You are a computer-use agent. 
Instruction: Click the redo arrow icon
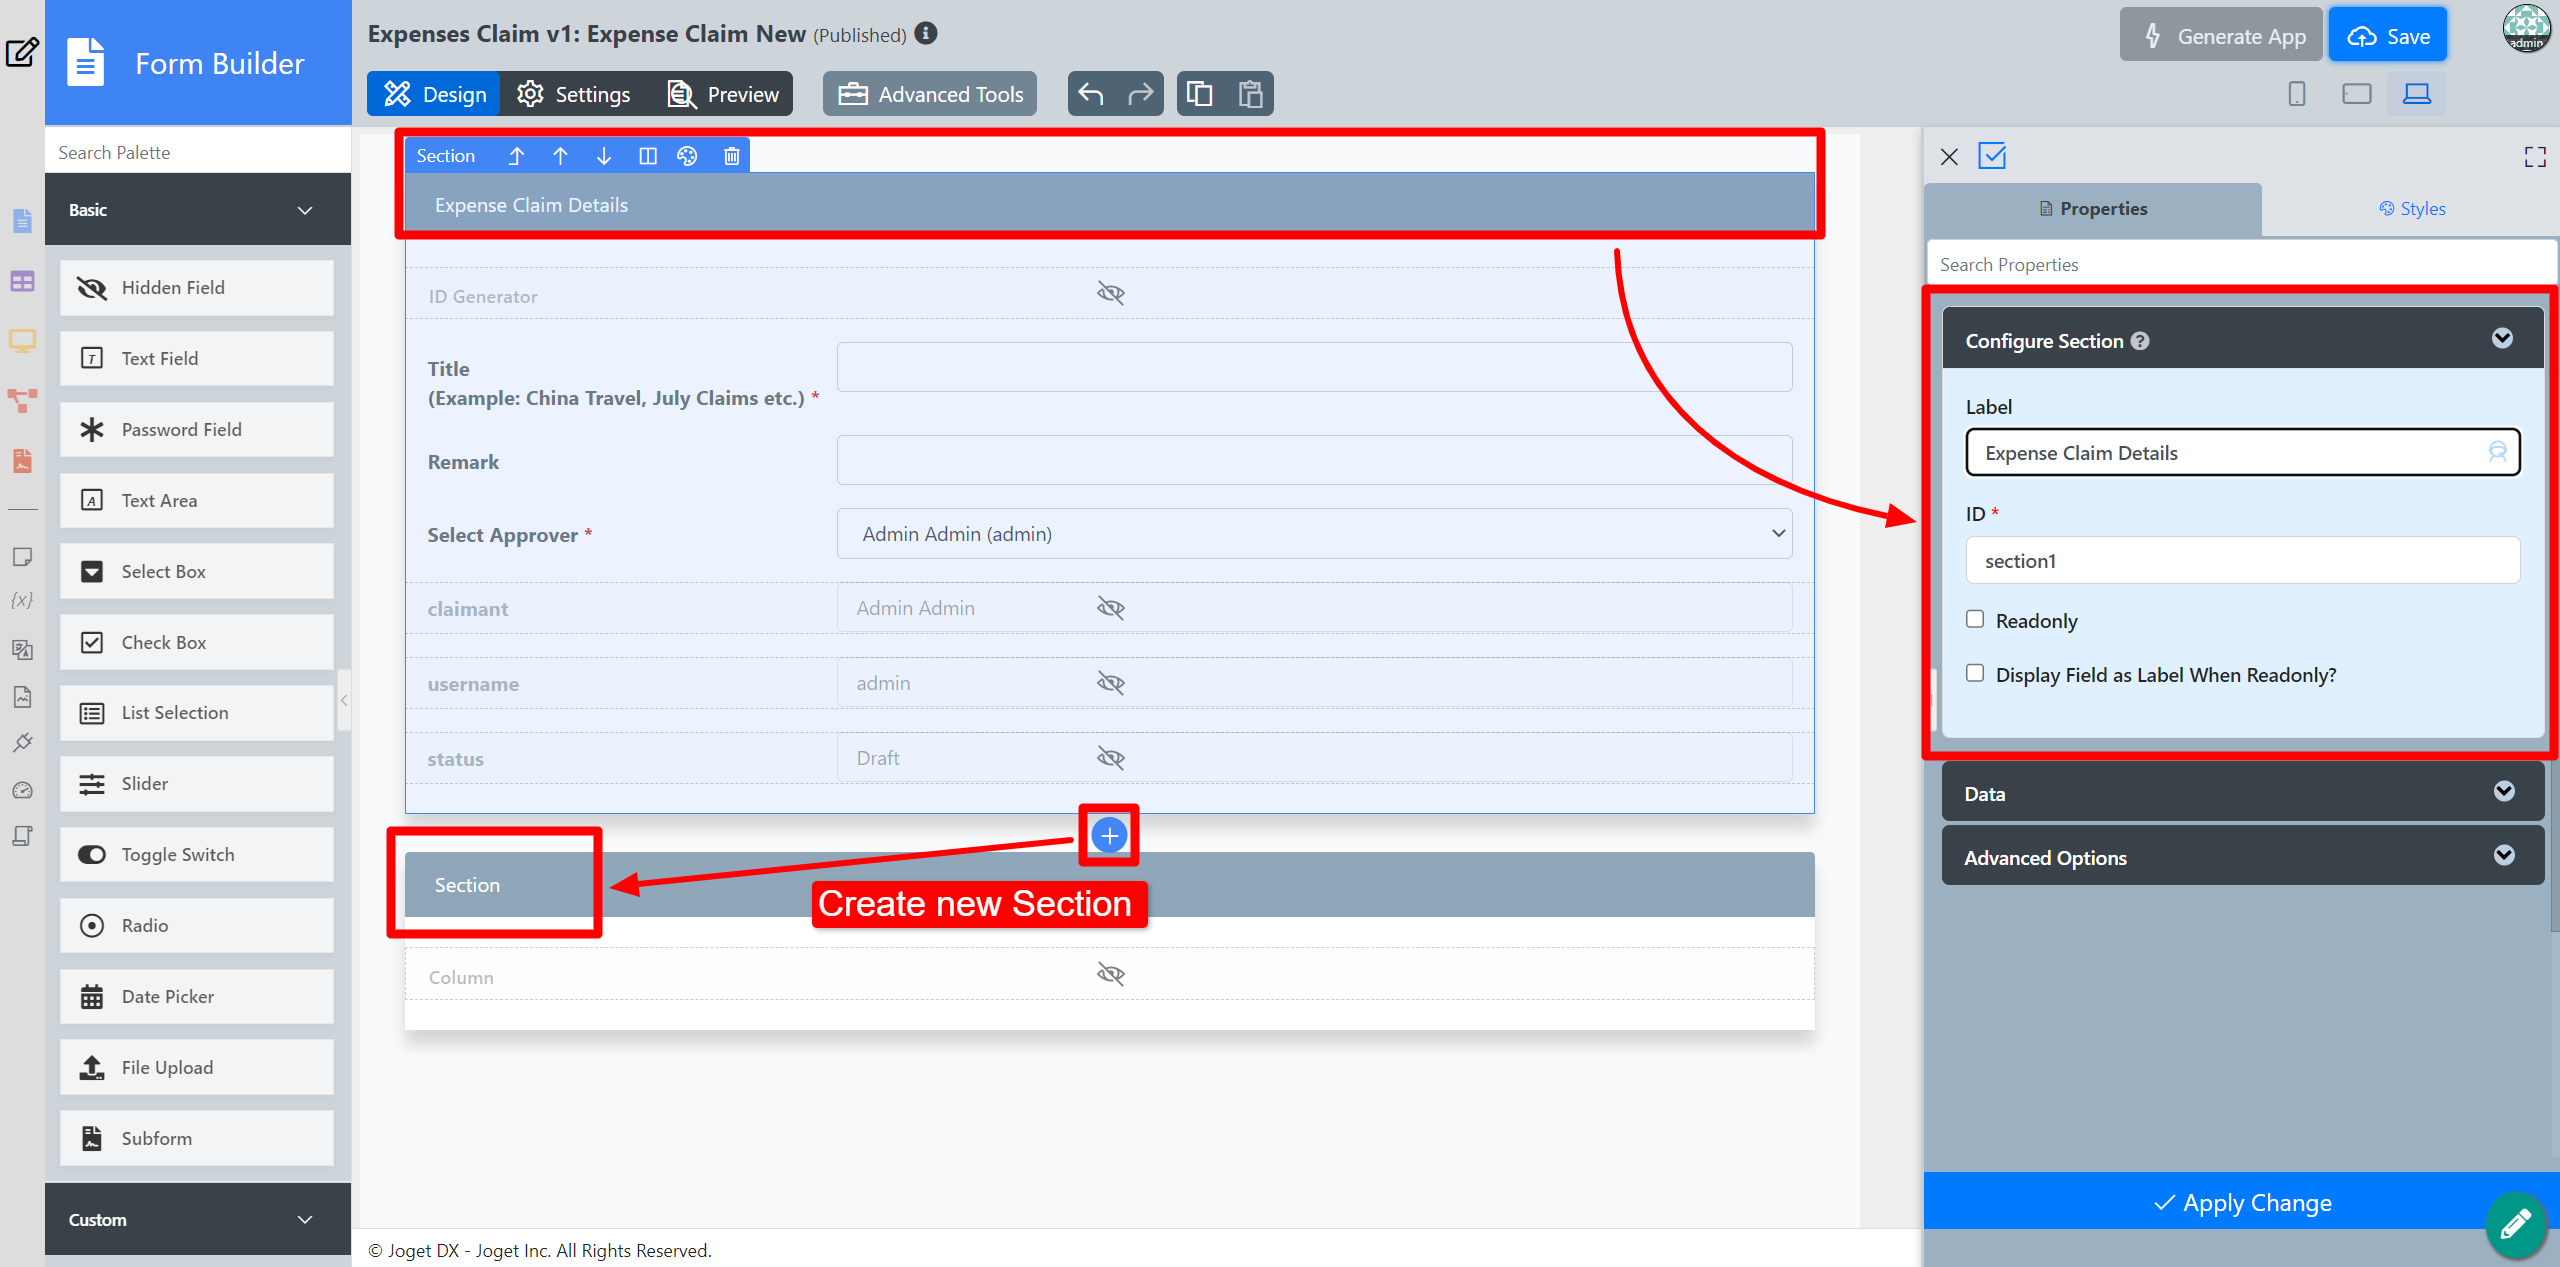(x=1140, y=94)
